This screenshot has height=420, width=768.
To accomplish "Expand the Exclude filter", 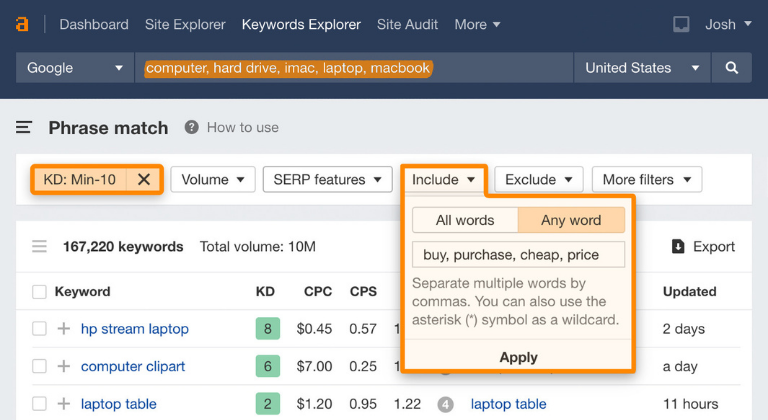I will click(539, 179).
